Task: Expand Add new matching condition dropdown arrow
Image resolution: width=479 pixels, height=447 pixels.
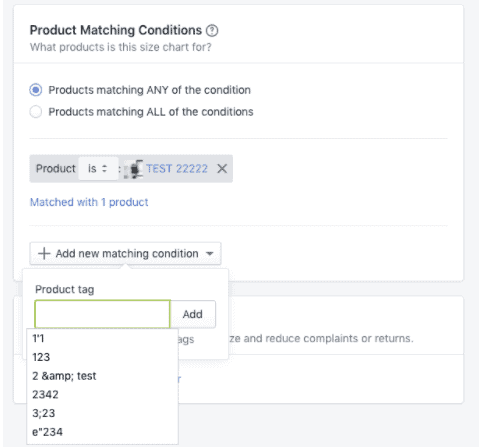Action: click(x=210, y=254)
